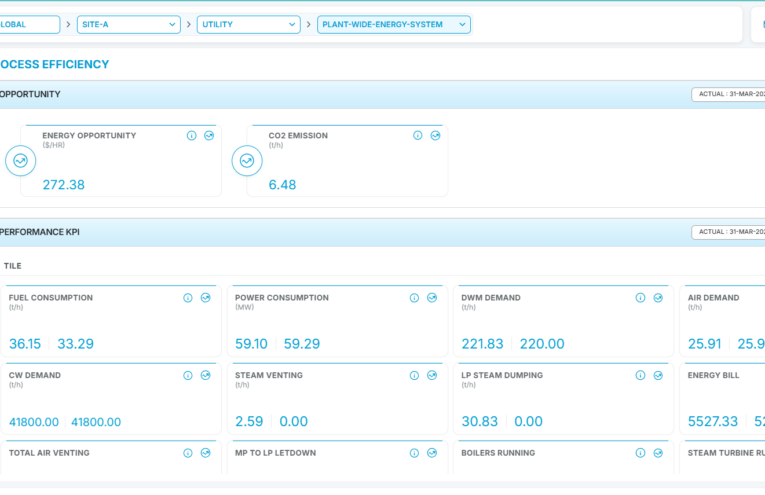Click Power Consumption value 59.29
The height and width of the screenshot is (495, 765).
302,344
